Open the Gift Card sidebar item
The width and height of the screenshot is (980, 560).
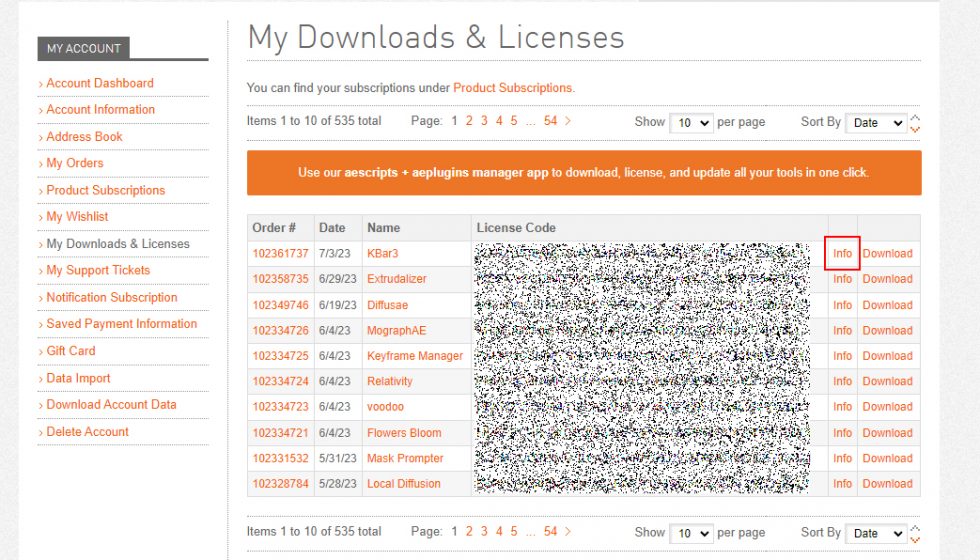[x=71, y=351]
